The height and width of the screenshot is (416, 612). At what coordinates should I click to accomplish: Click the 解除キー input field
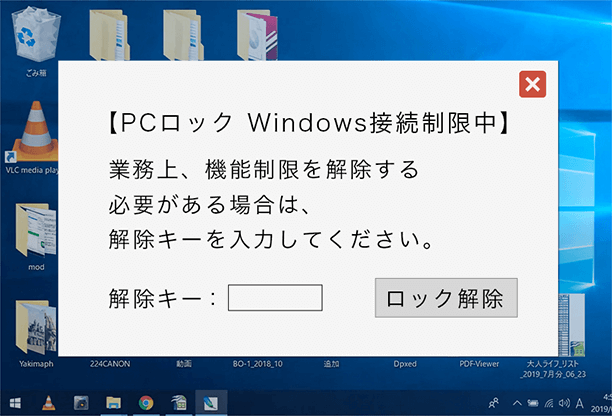pos(275,298)
